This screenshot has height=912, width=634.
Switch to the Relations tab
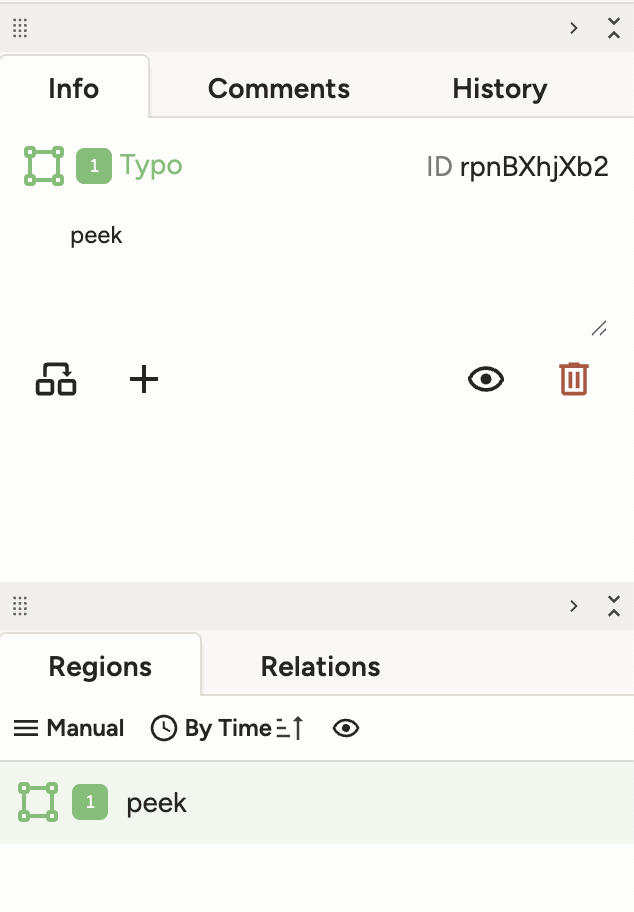pyautogui.click(x=320, y=667)
